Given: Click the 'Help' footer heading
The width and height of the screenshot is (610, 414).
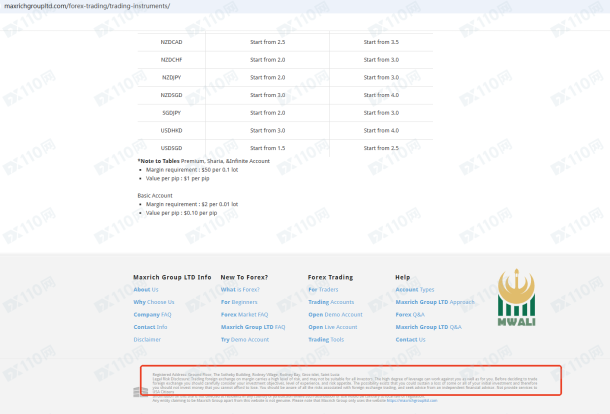Looking at the screenshot, I should (403, 277).
